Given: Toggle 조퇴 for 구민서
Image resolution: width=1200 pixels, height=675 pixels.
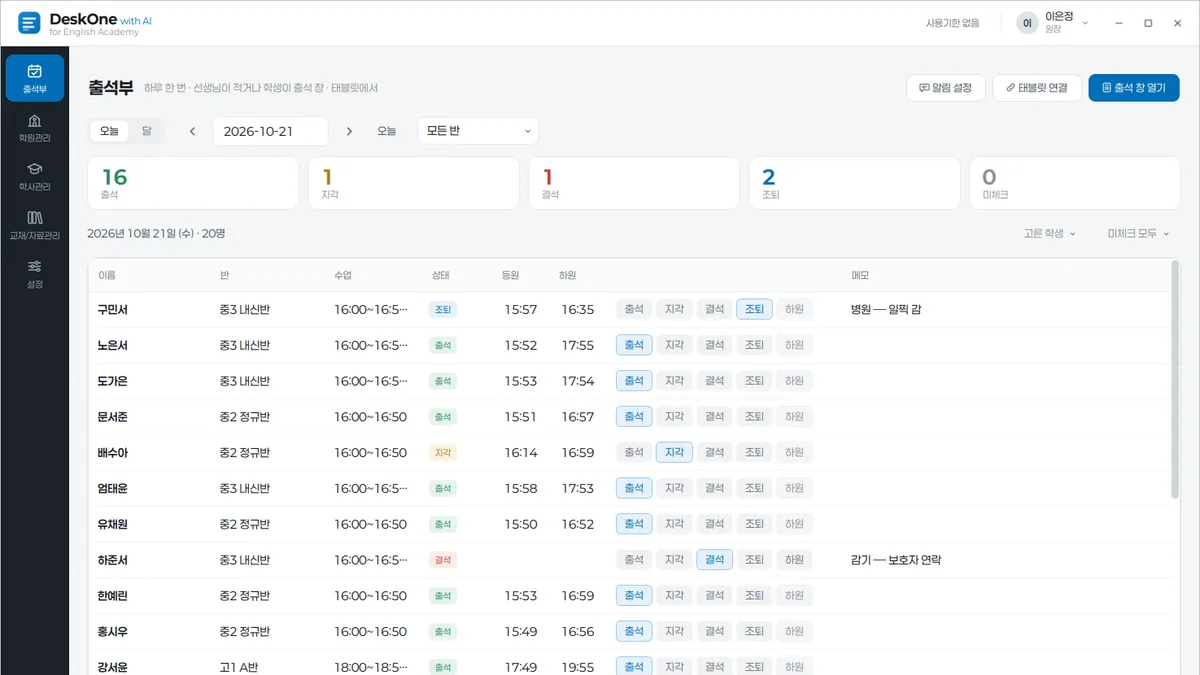Looking at the screenshot, I should [754, 309].
